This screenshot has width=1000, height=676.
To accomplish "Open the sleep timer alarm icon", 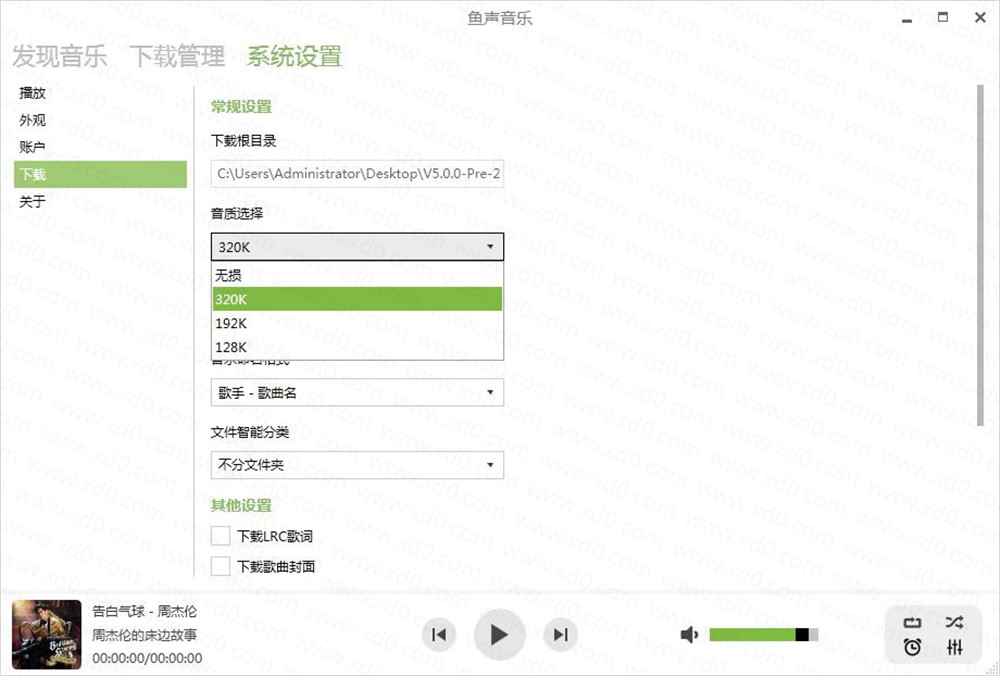I will pyautogui.click(x=913, y=647).
